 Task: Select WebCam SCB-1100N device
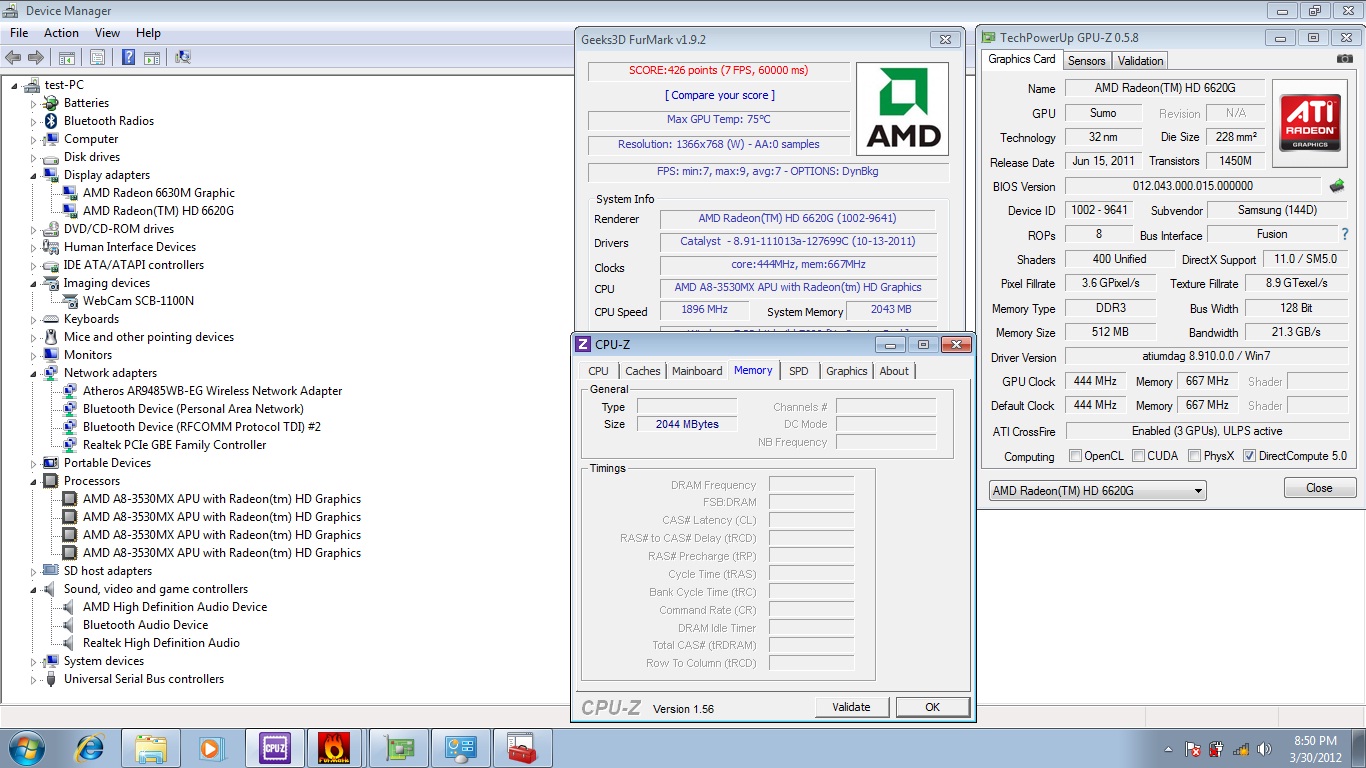click(139, 301)
